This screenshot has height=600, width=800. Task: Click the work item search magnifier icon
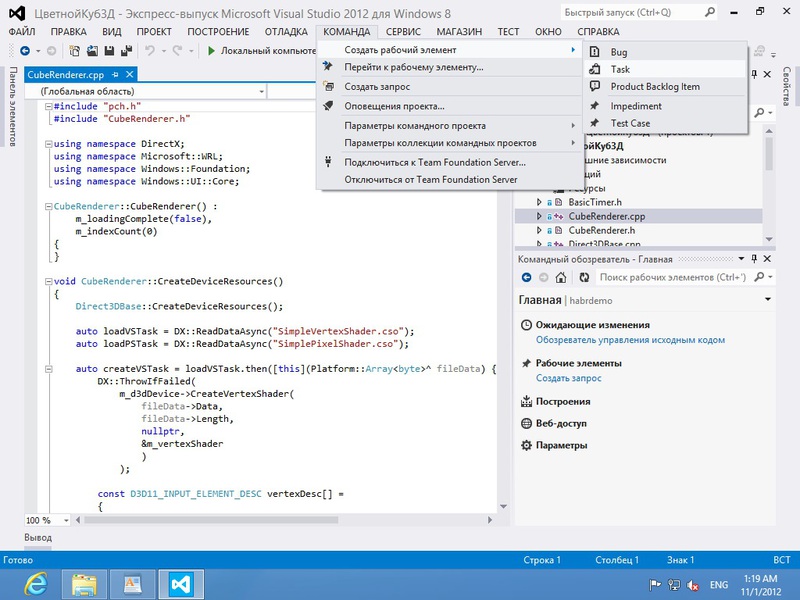759,277
